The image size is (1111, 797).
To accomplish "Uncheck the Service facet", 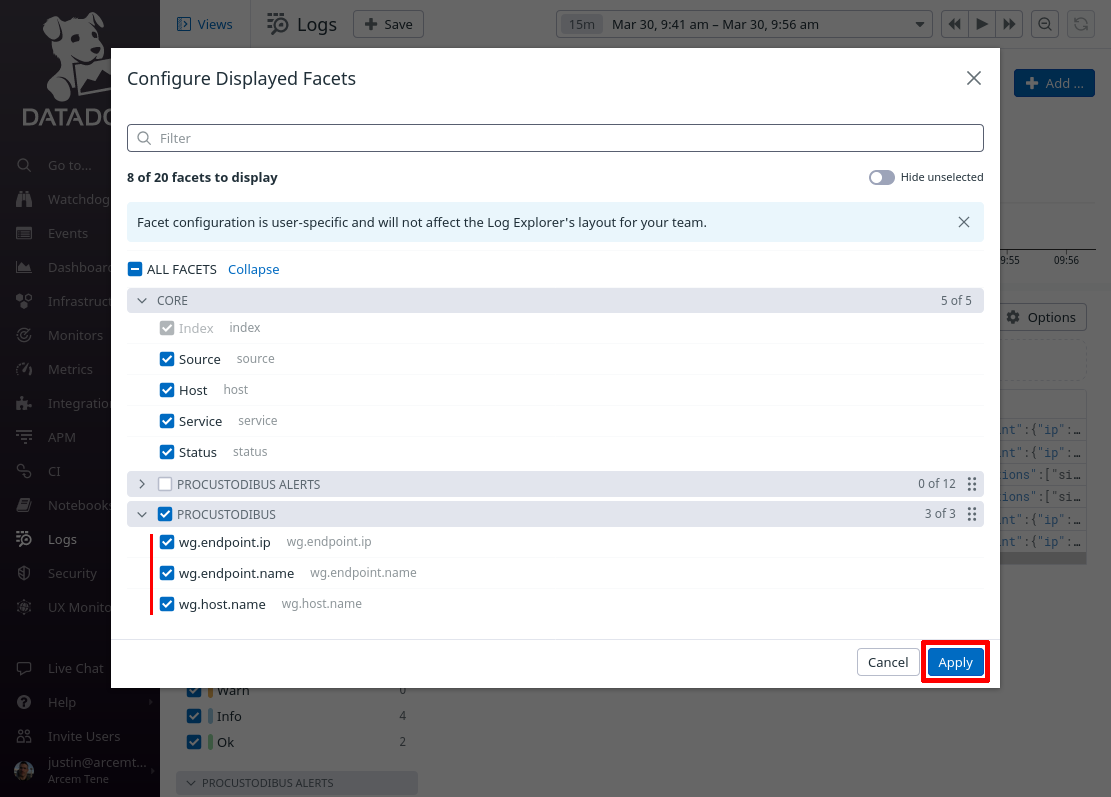I will point(167,421).
